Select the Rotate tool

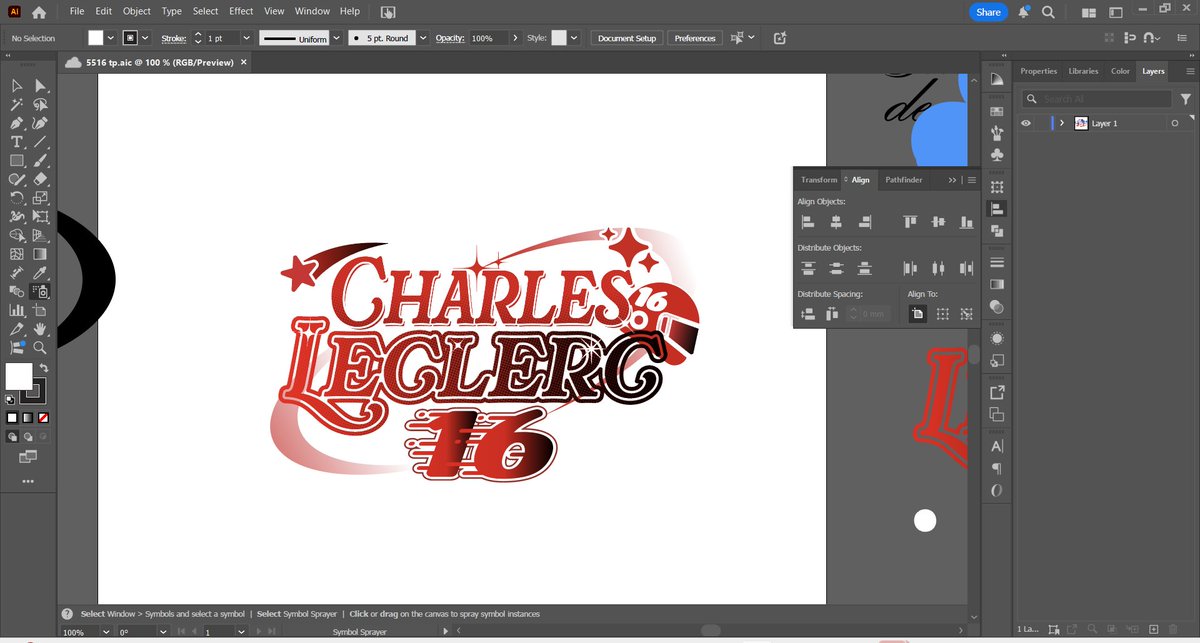(x=17, y=198)
